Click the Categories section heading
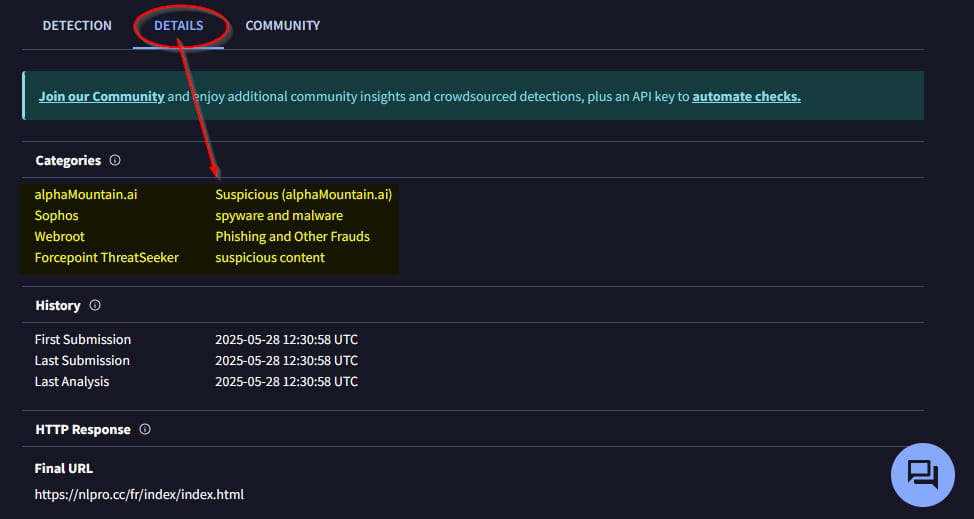The image size is (974, 519). pyautogui.click(x=68, y=160)
